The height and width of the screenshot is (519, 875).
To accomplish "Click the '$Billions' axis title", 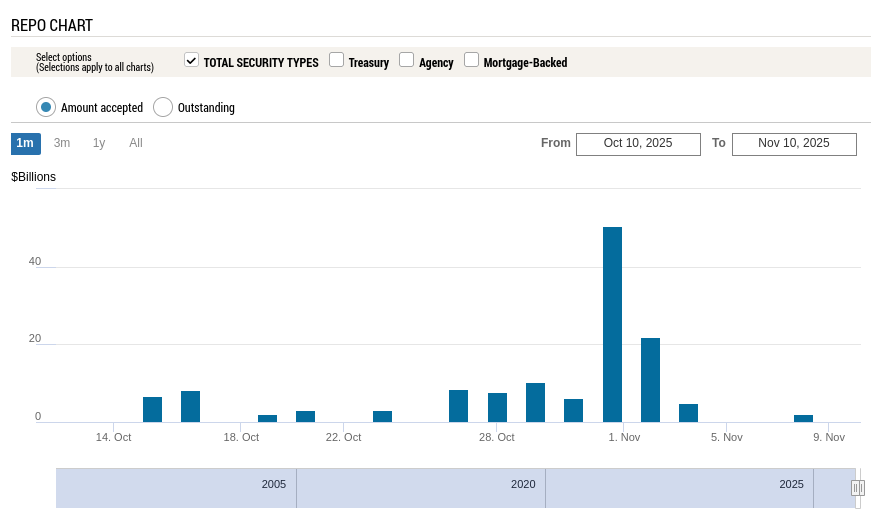I will pos(33,177).
